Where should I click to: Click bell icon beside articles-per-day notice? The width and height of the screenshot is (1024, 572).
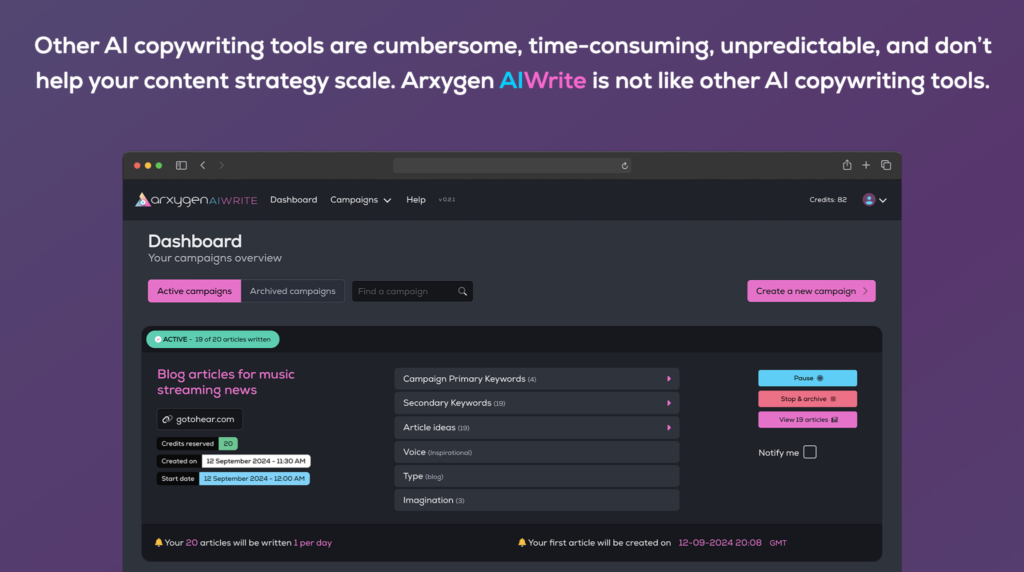pyautogui.click(x=158, y=543)
